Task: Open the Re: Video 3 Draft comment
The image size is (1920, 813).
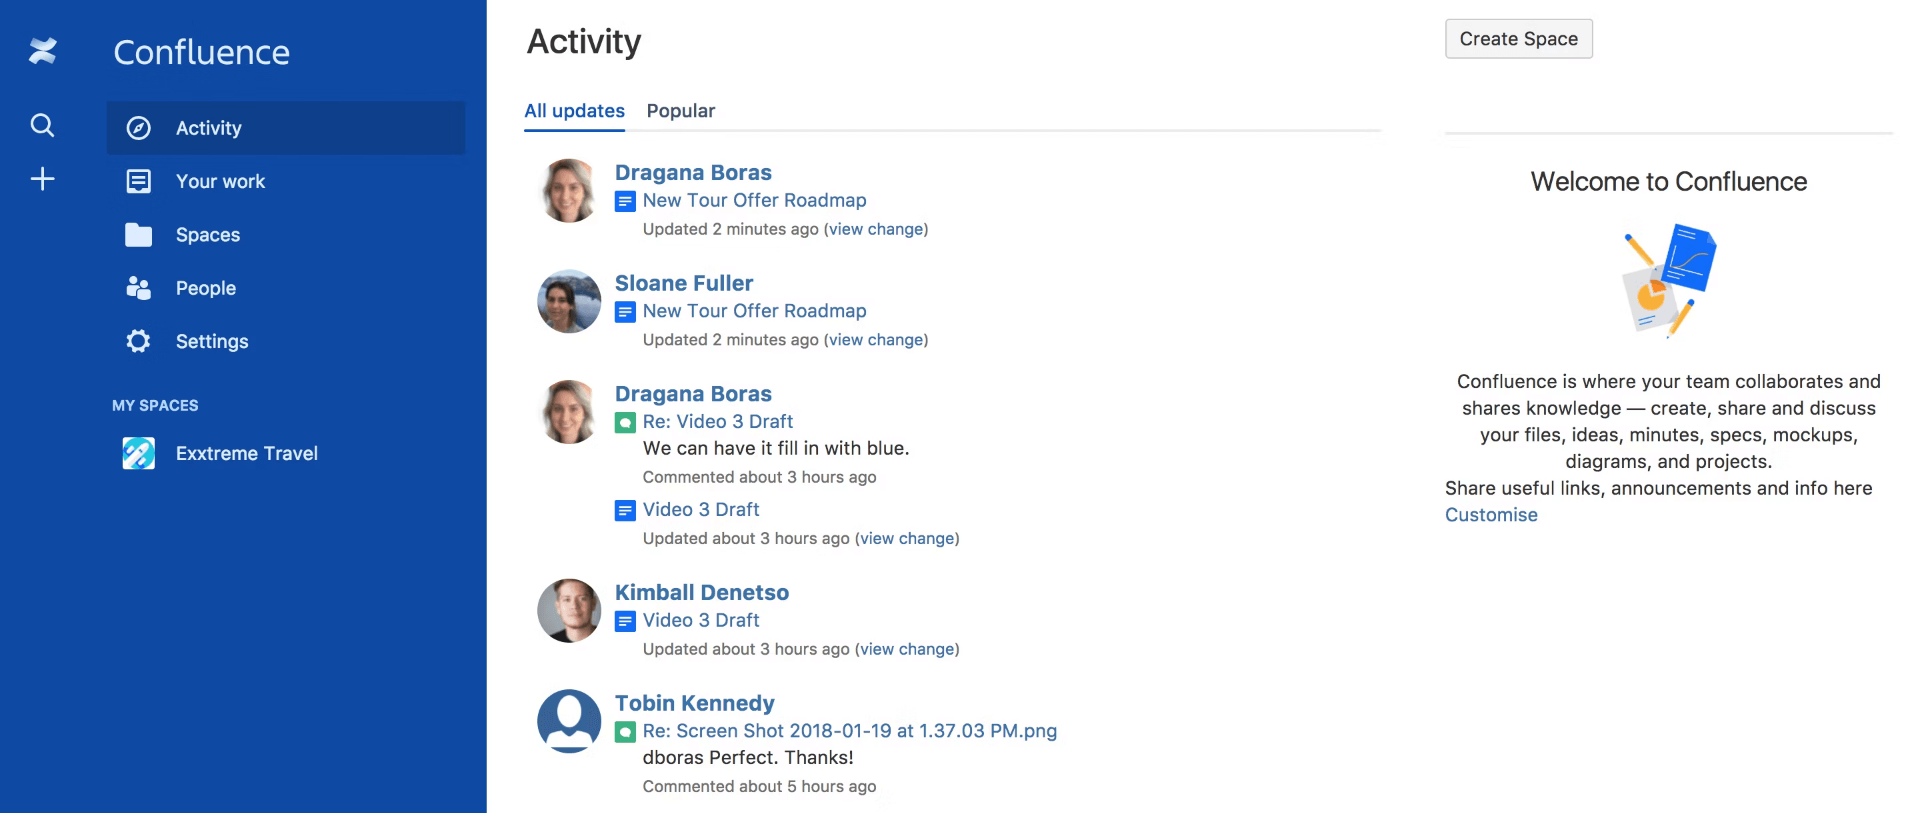Action: (718, 422)
